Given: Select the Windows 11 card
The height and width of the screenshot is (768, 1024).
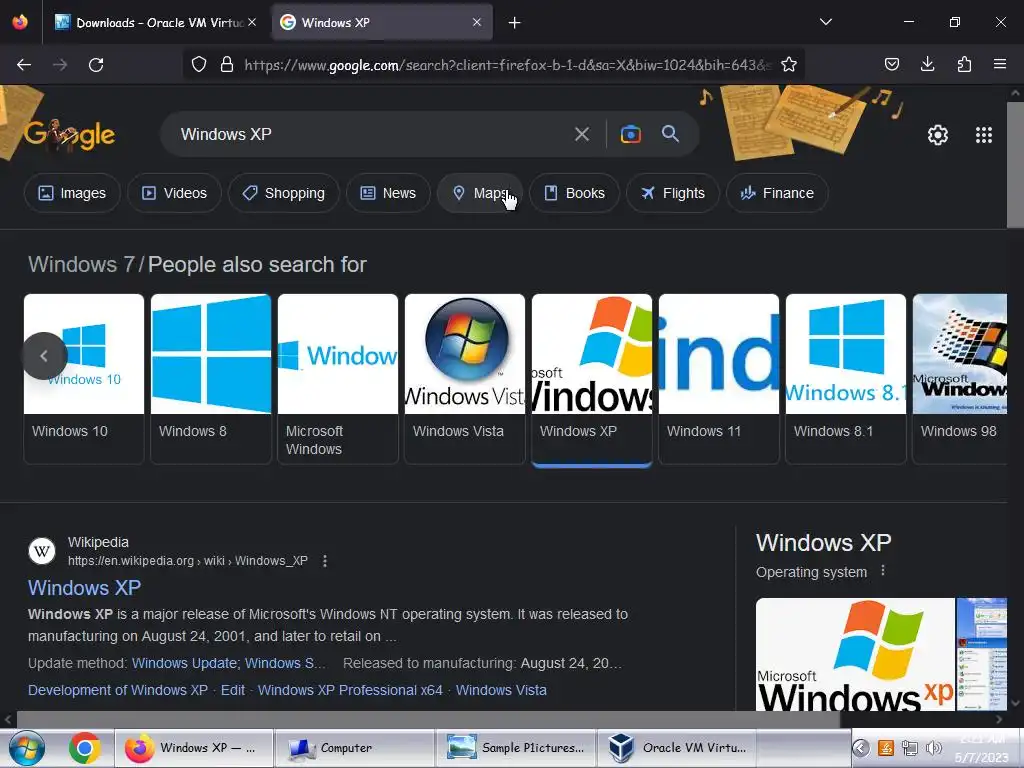Looking at the screenshot, I should (x=719, y=379).
